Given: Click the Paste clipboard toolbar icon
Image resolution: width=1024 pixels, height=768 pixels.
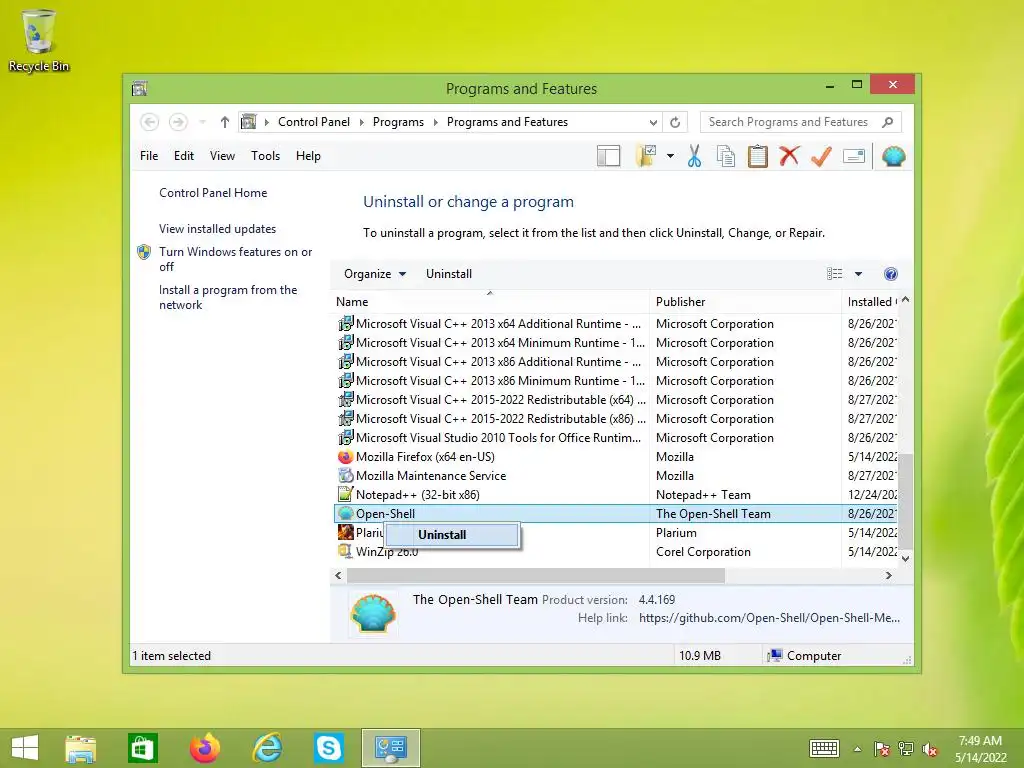Looking at the screenshot, I should click(758, 156).
